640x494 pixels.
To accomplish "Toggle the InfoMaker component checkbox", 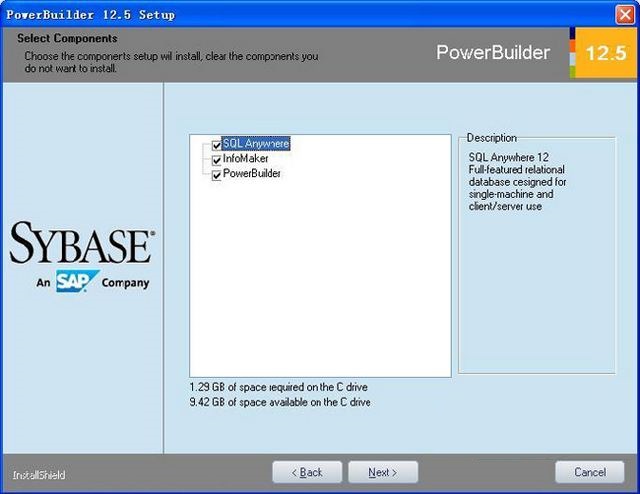I will coord(216,160).
